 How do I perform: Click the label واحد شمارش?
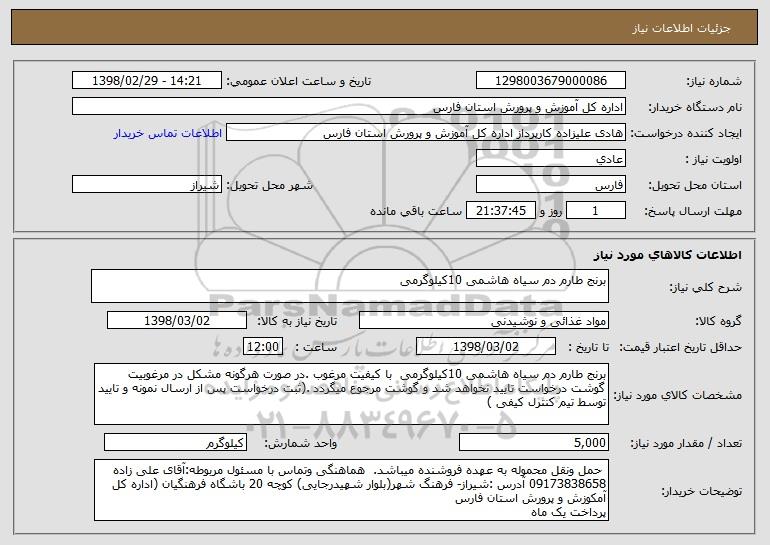pyautogui.click(x=301, y=443)
